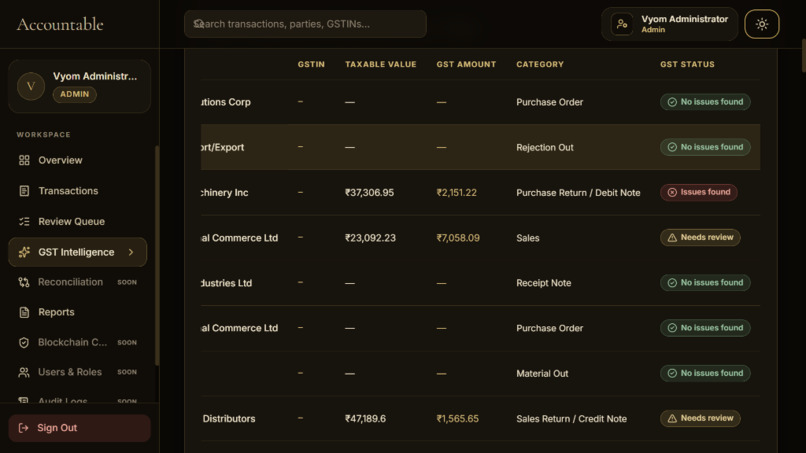
Task: Sort by the GSTIN column header
Action: pyautogui.click(x=311, y=64)
